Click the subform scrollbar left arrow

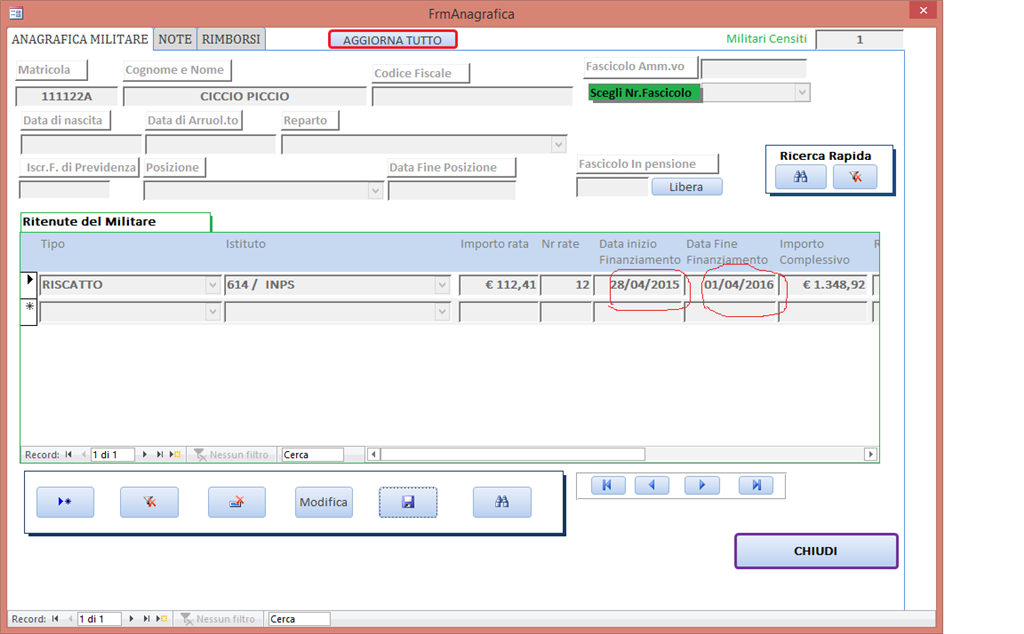click(x=374, y=454)
